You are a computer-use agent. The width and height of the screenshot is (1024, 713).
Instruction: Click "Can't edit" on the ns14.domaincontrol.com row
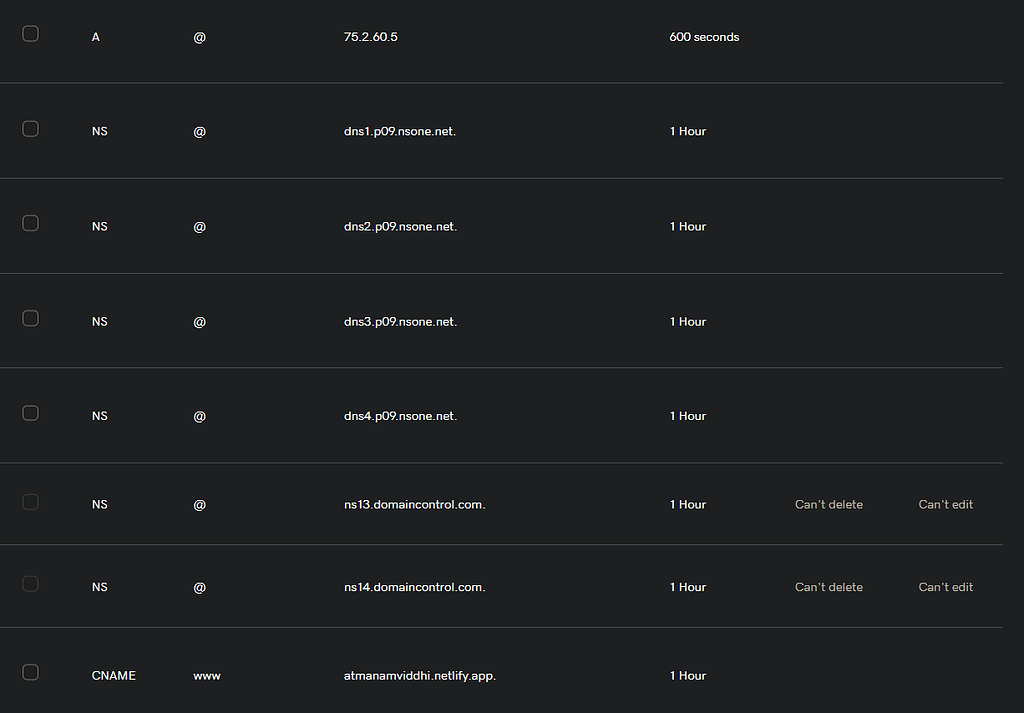945,587
